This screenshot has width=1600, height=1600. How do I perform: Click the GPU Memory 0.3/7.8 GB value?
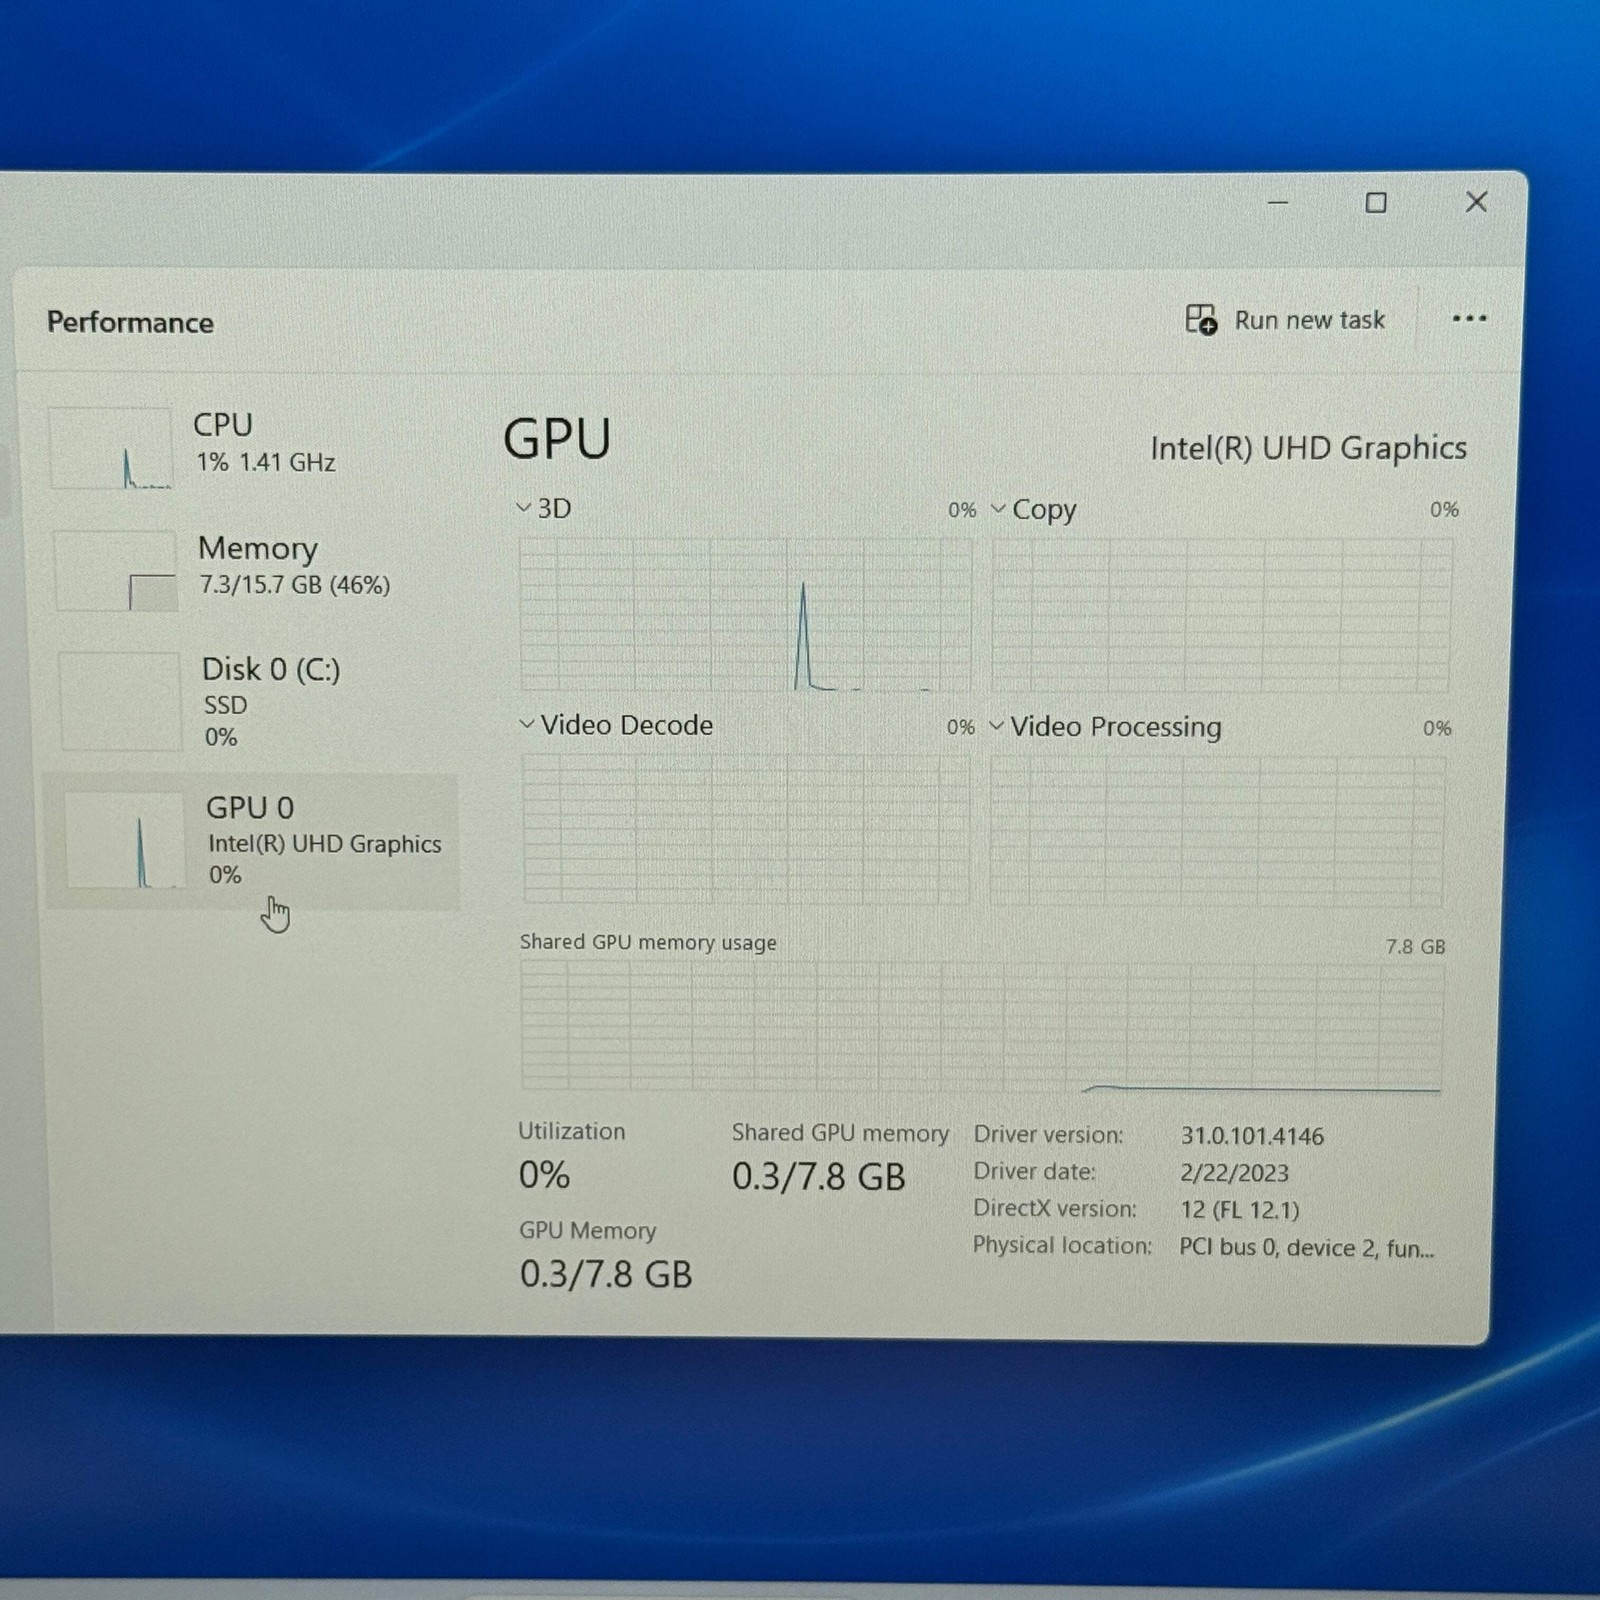[606, 1274]
